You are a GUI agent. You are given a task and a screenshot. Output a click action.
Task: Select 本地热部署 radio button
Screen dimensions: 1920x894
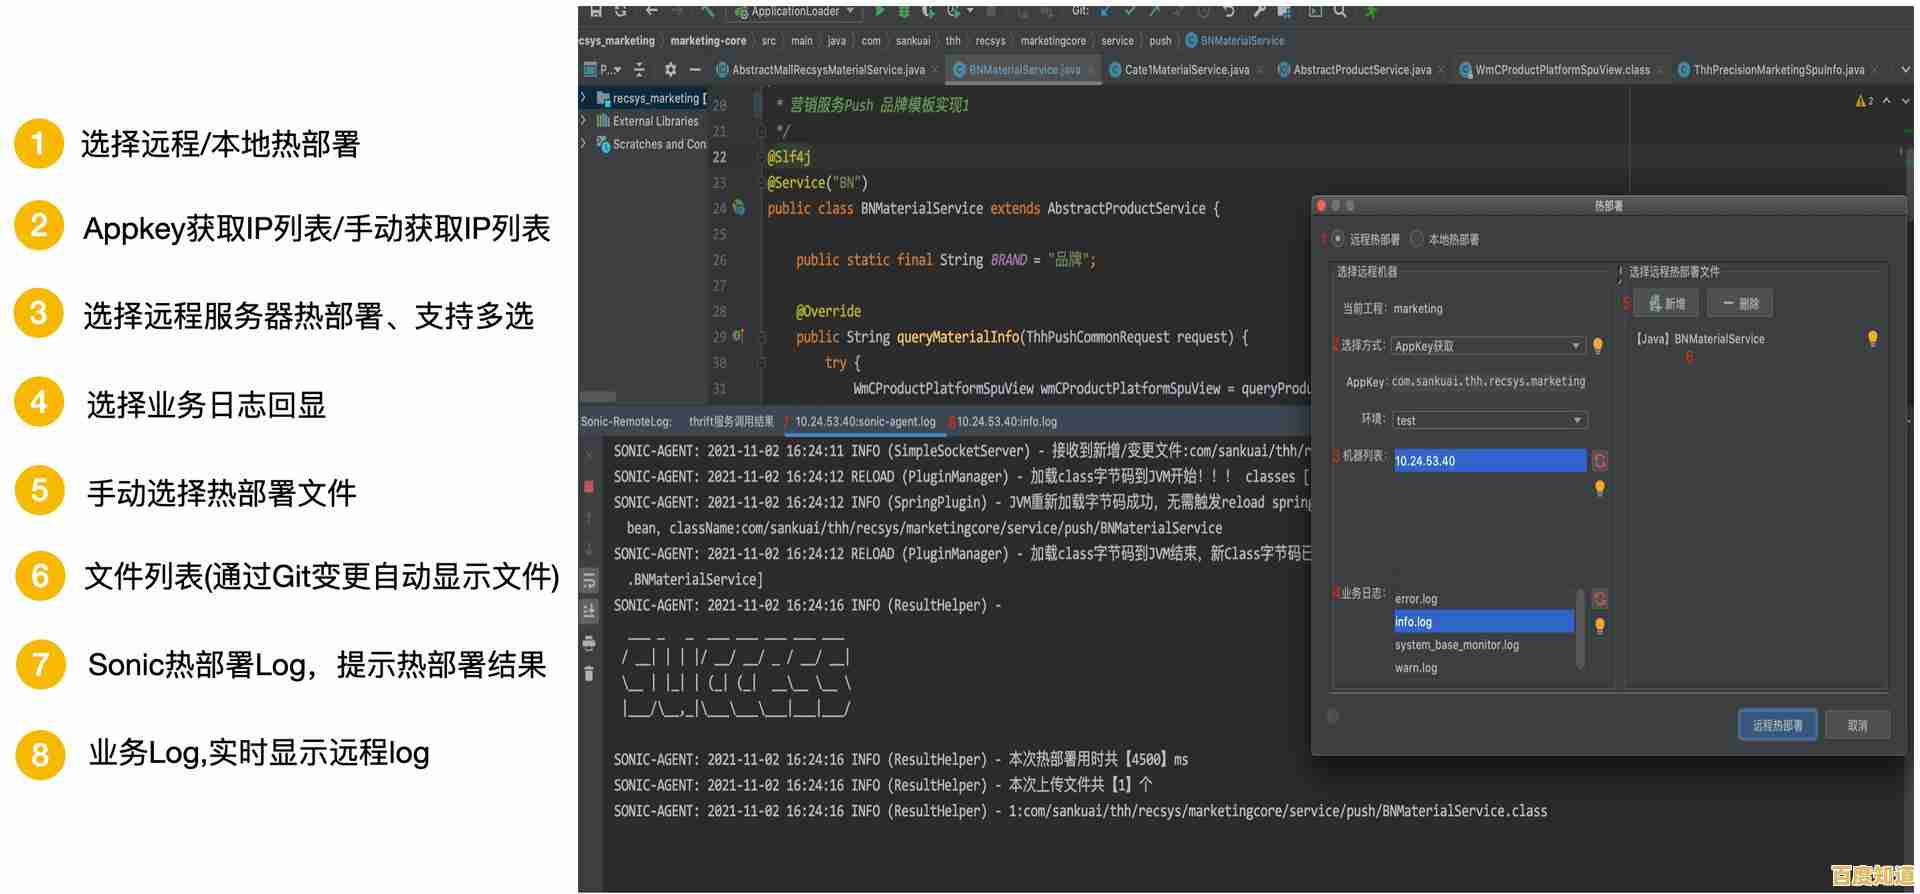pos(1417,239)
